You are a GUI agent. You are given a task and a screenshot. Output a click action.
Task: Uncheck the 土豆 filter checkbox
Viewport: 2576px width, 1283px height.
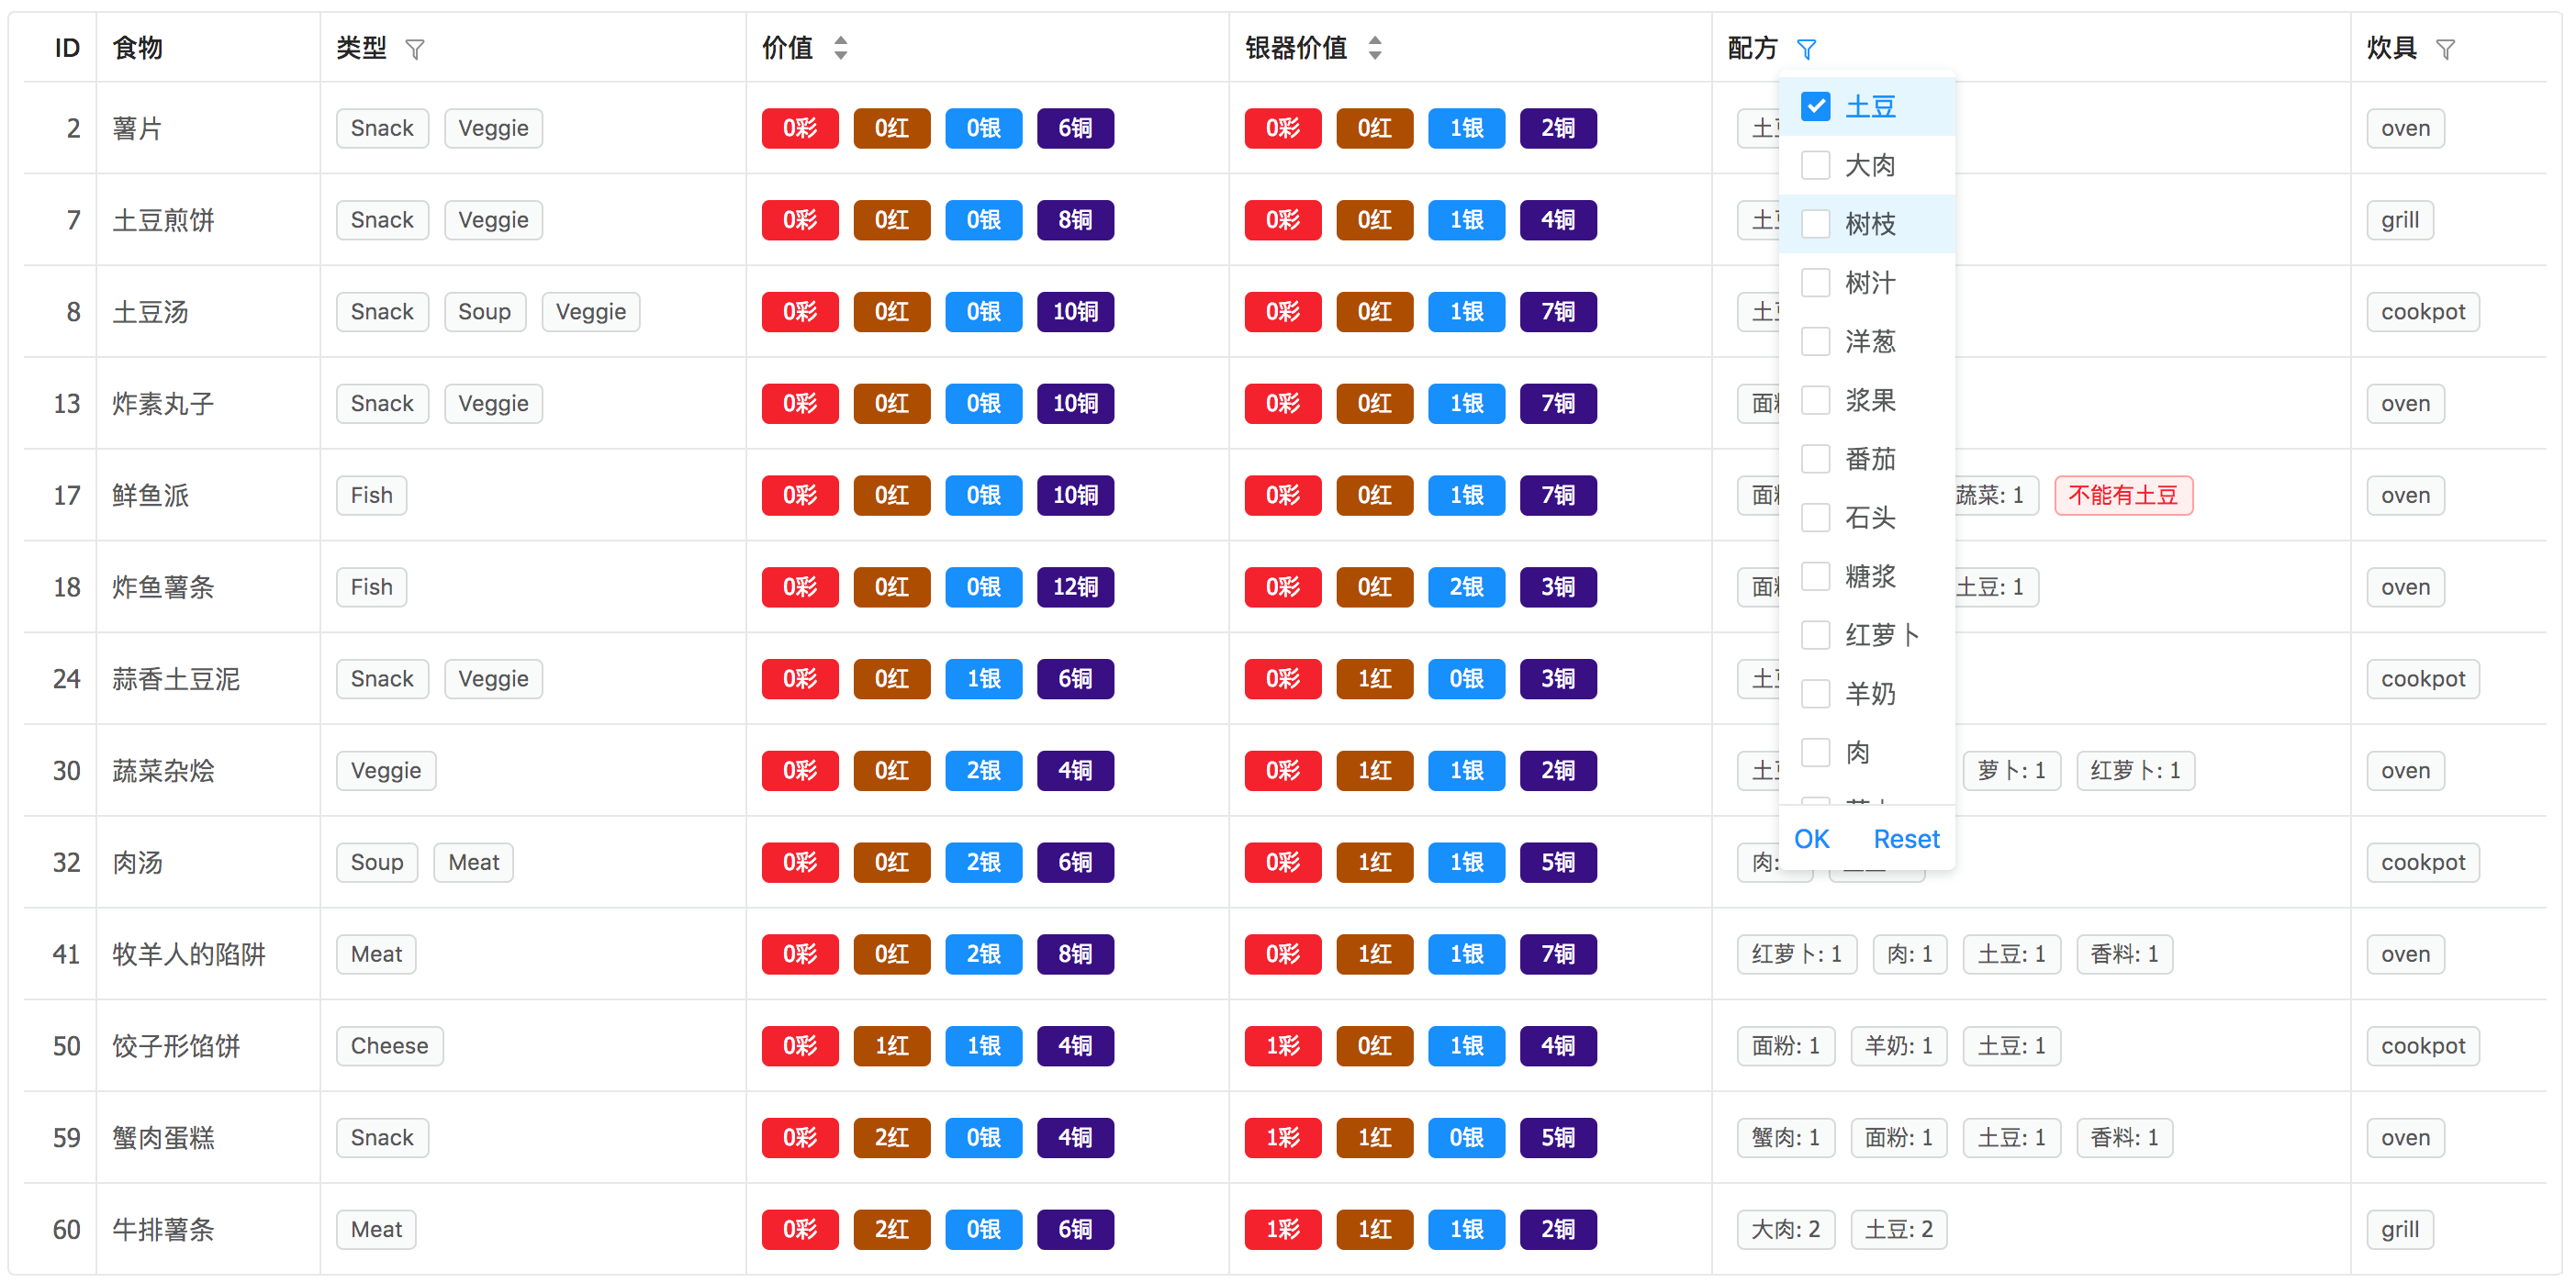pos(1815,106)
